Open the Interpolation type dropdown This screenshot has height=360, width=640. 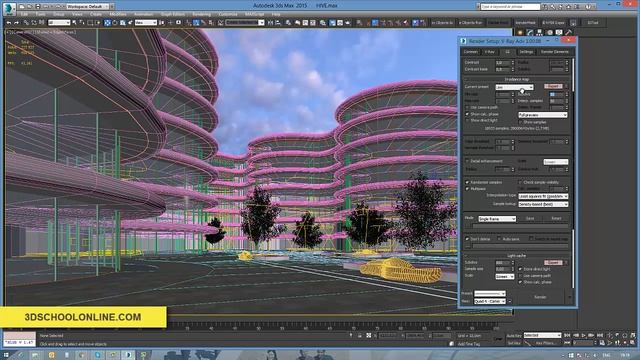coord(543,196)
